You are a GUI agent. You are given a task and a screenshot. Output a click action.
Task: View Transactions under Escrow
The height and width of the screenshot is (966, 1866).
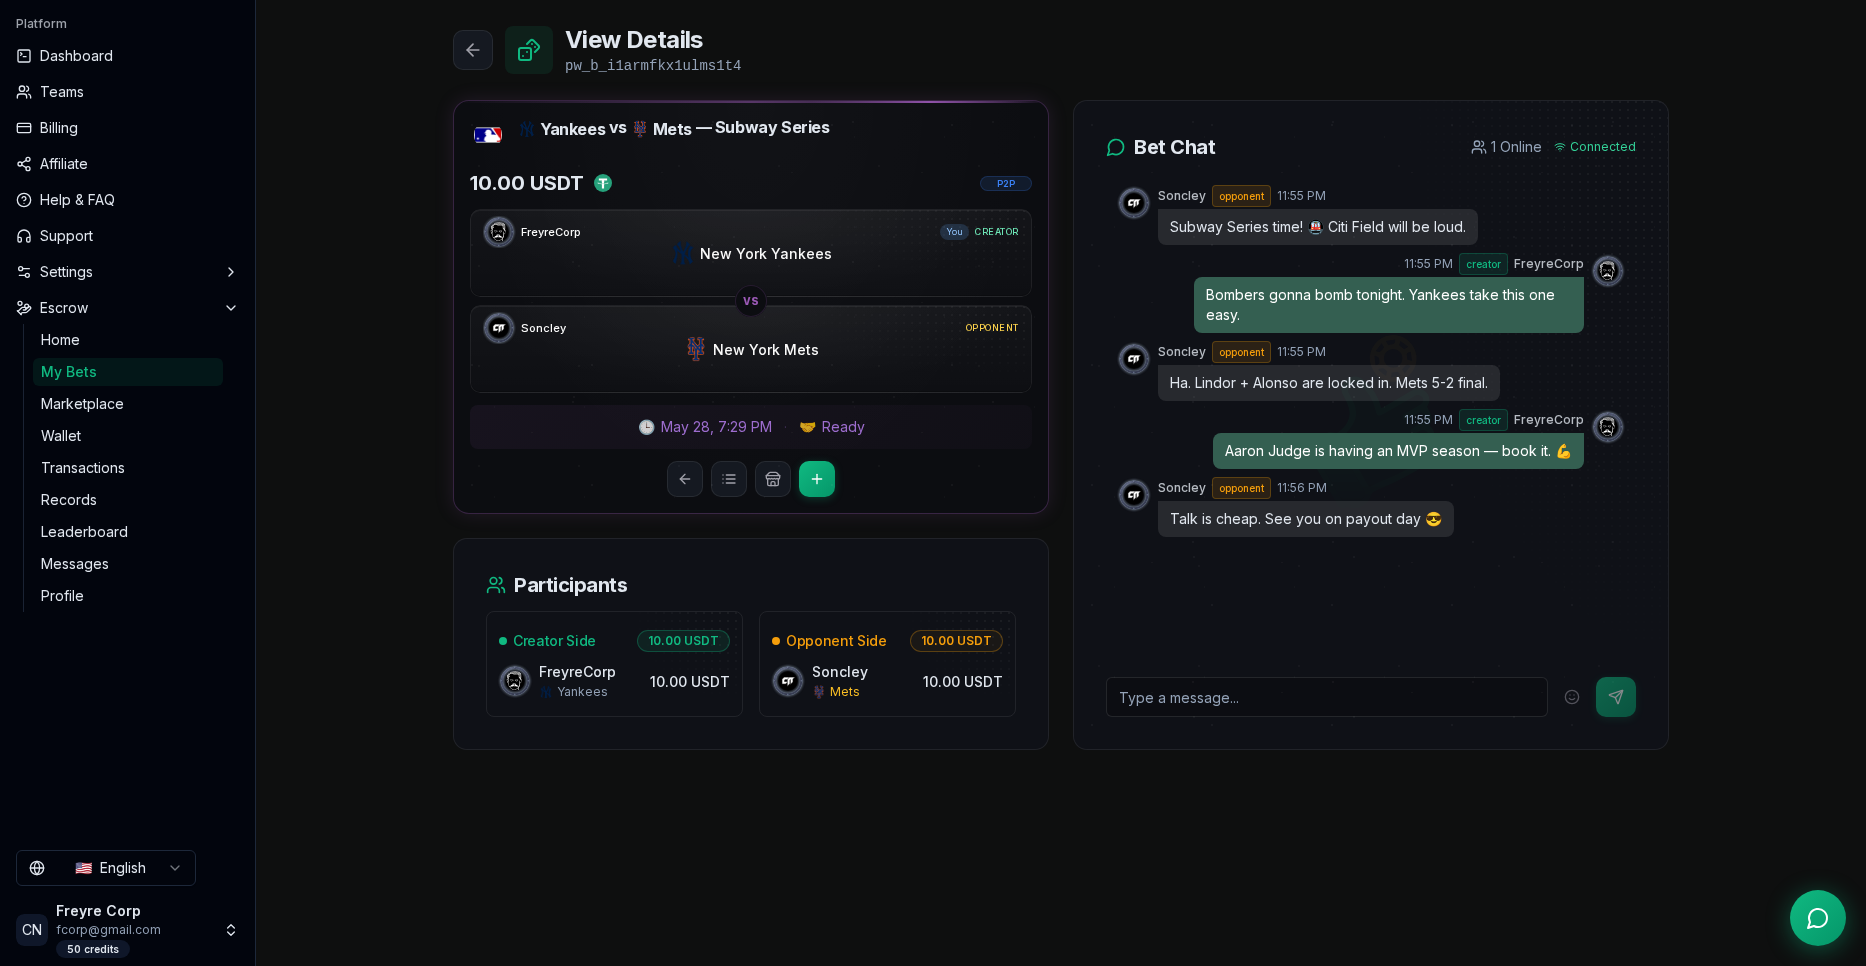[128, 468]
